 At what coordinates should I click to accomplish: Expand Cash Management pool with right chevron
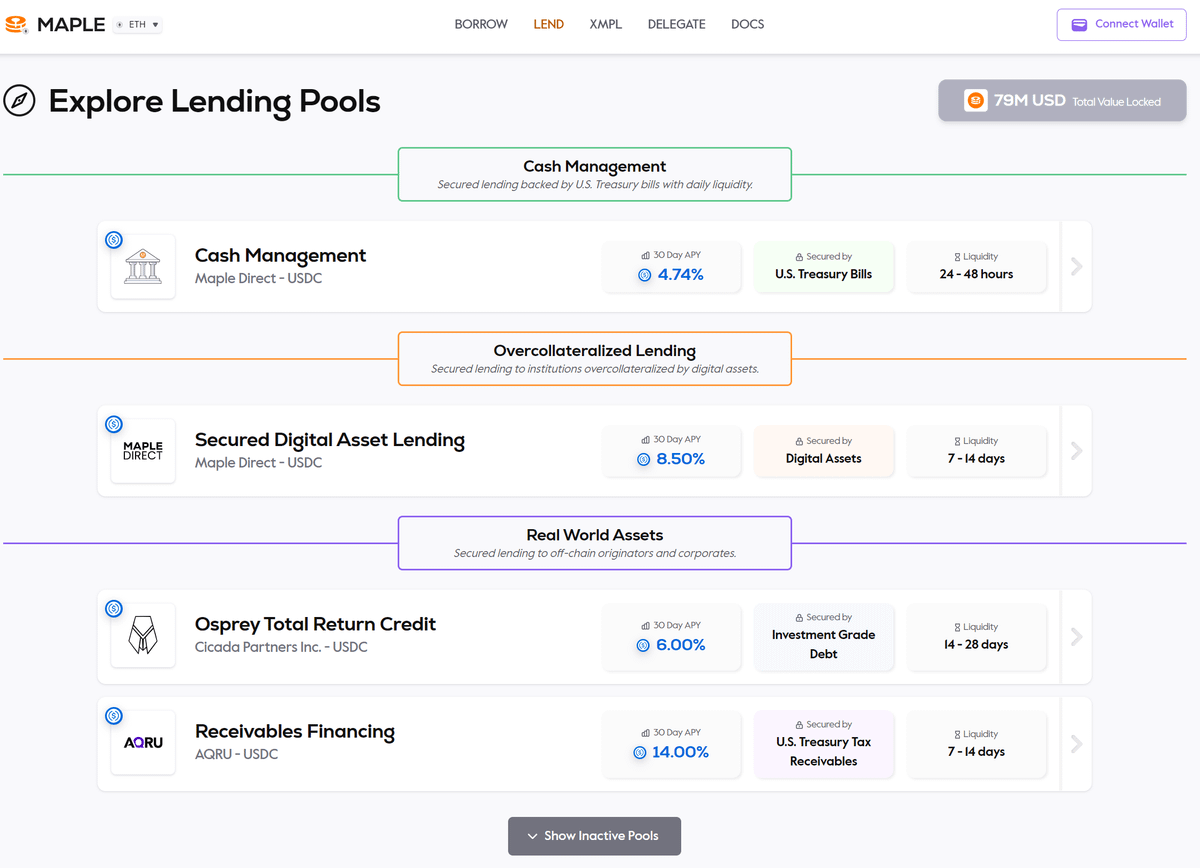point(1076,267)
